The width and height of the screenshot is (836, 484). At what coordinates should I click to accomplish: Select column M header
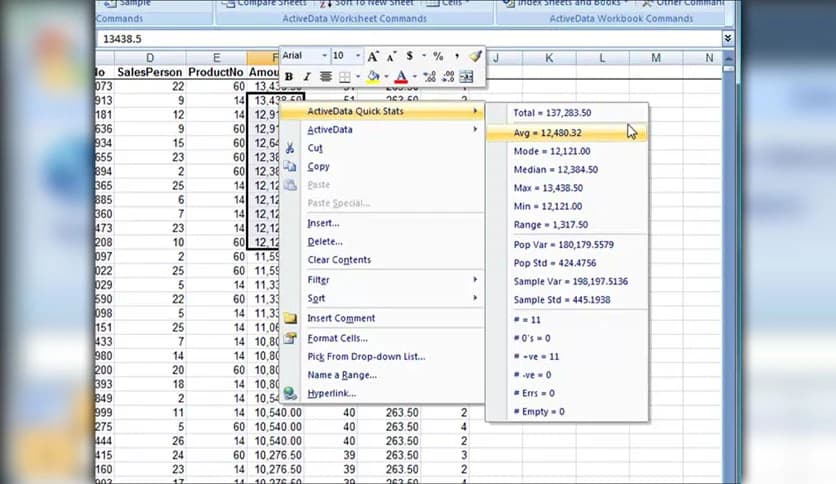656,58
